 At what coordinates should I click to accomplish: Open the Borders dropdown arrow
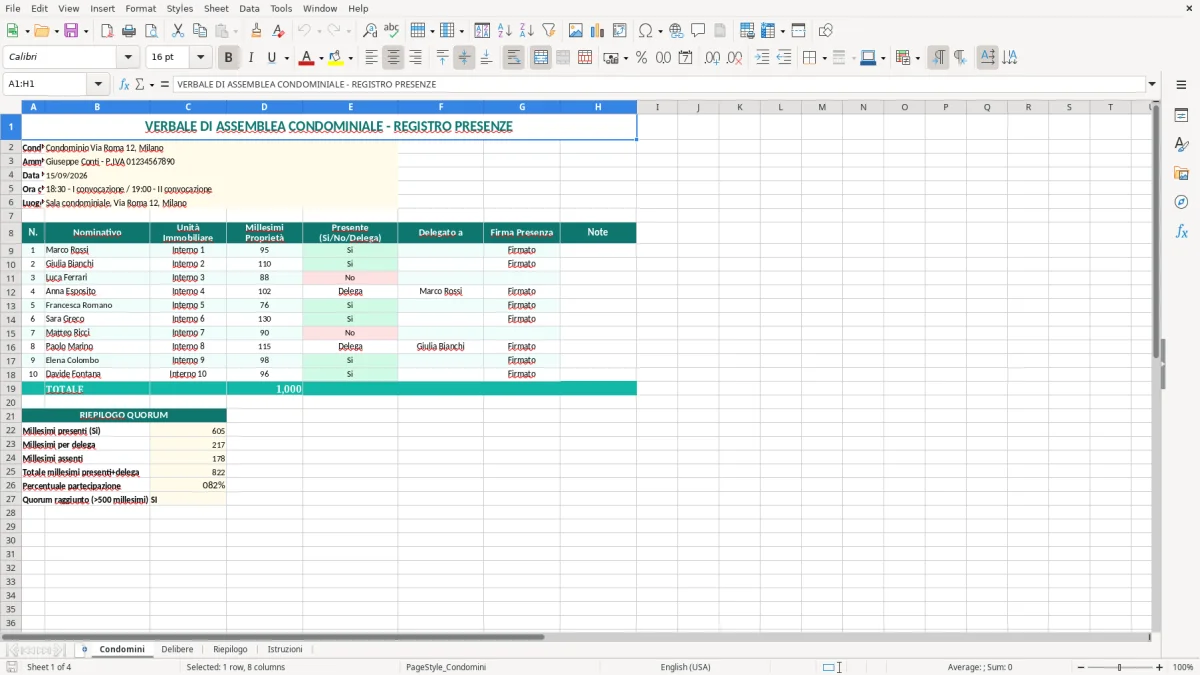[x=824, y=58]
